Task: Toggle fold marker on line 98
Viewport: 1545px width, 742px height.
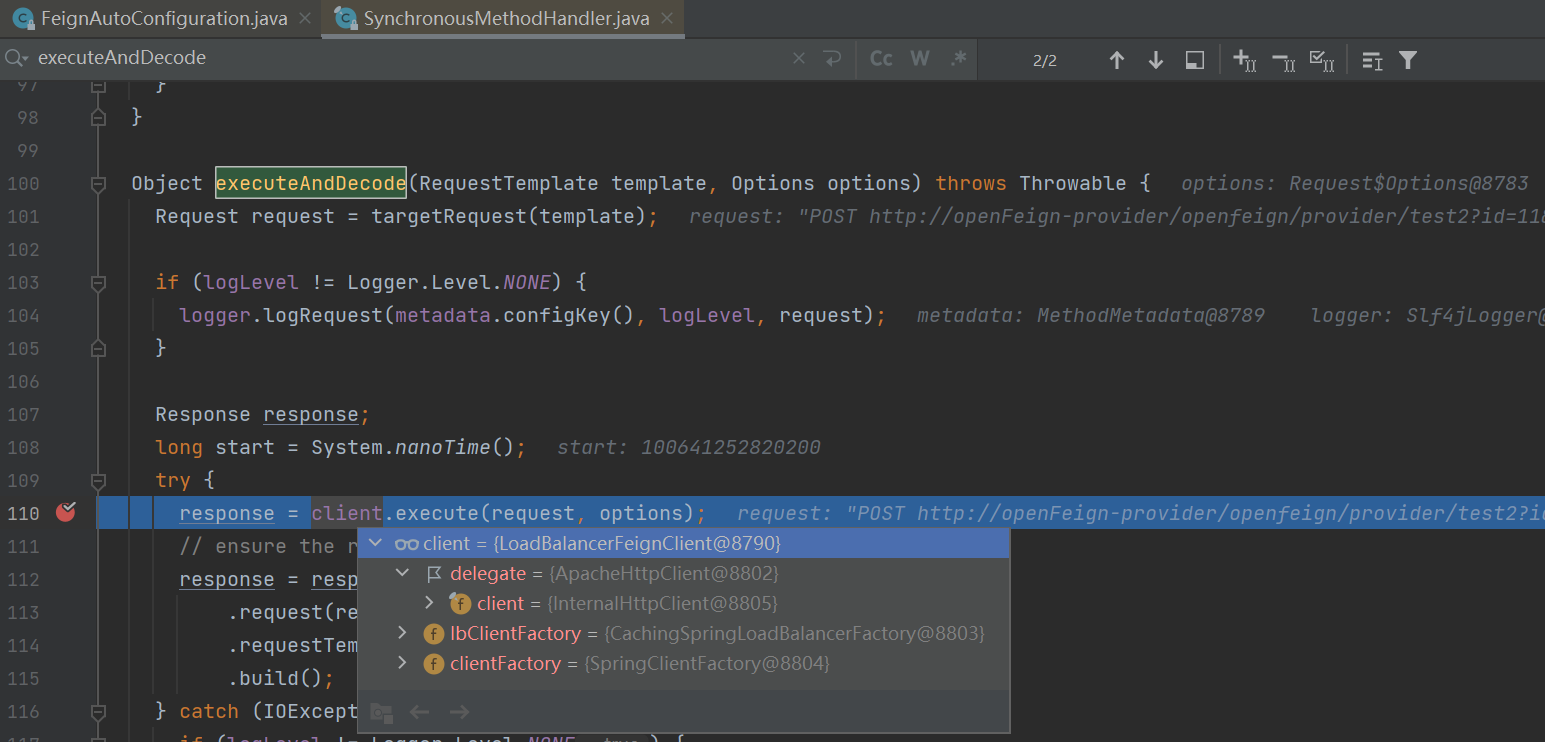Action: (x=98, y=118)
